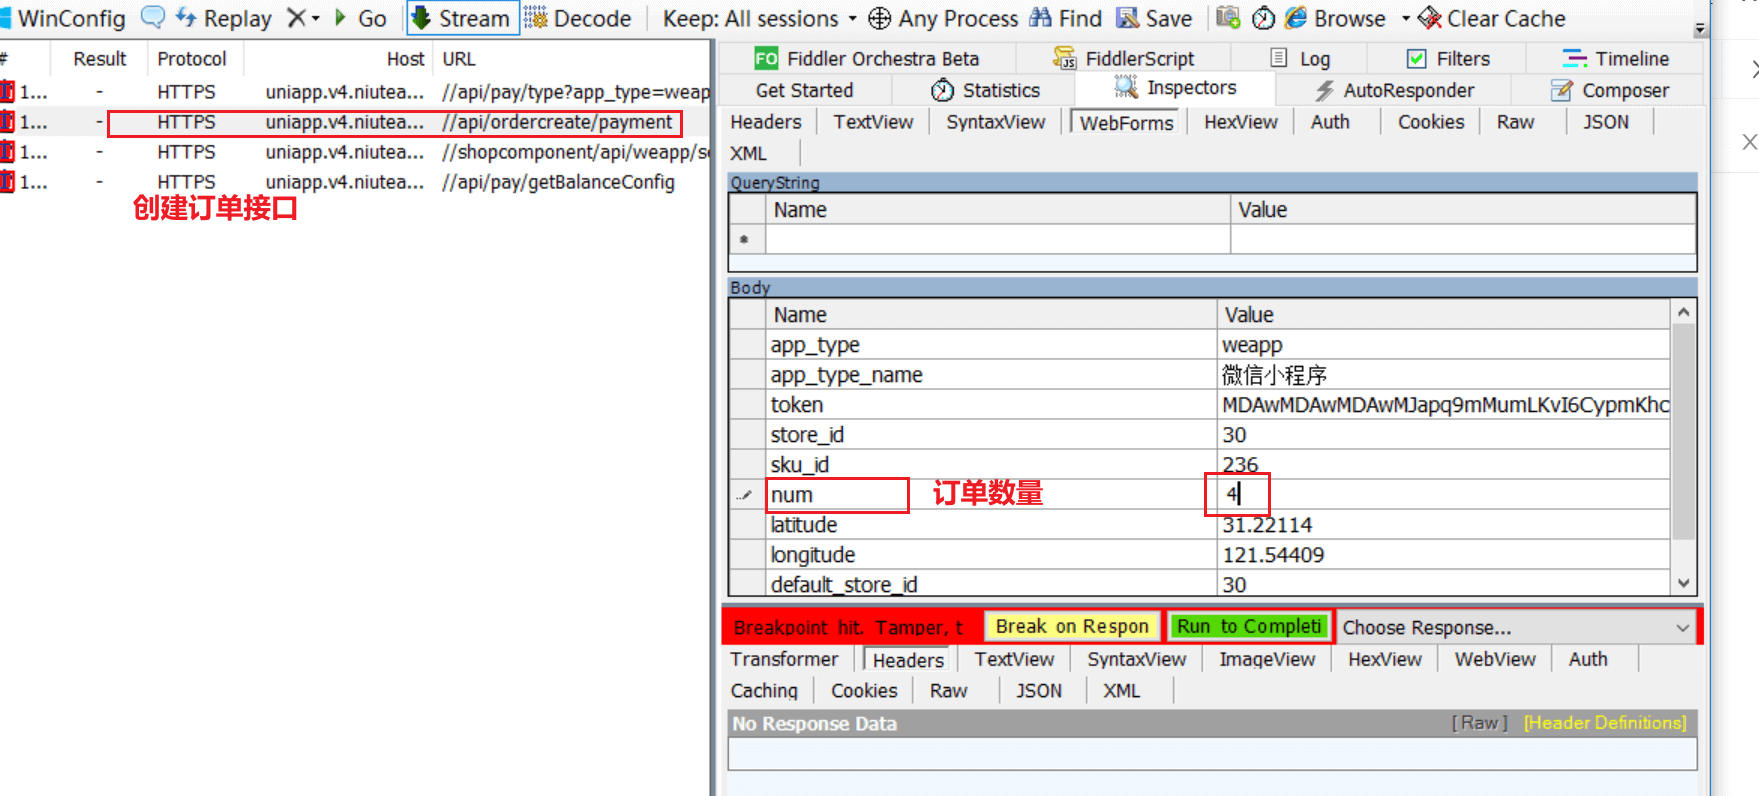Screen dimensions: 1759x796
Task: Switch to the Timeline tab
Action: [1615, 58]
